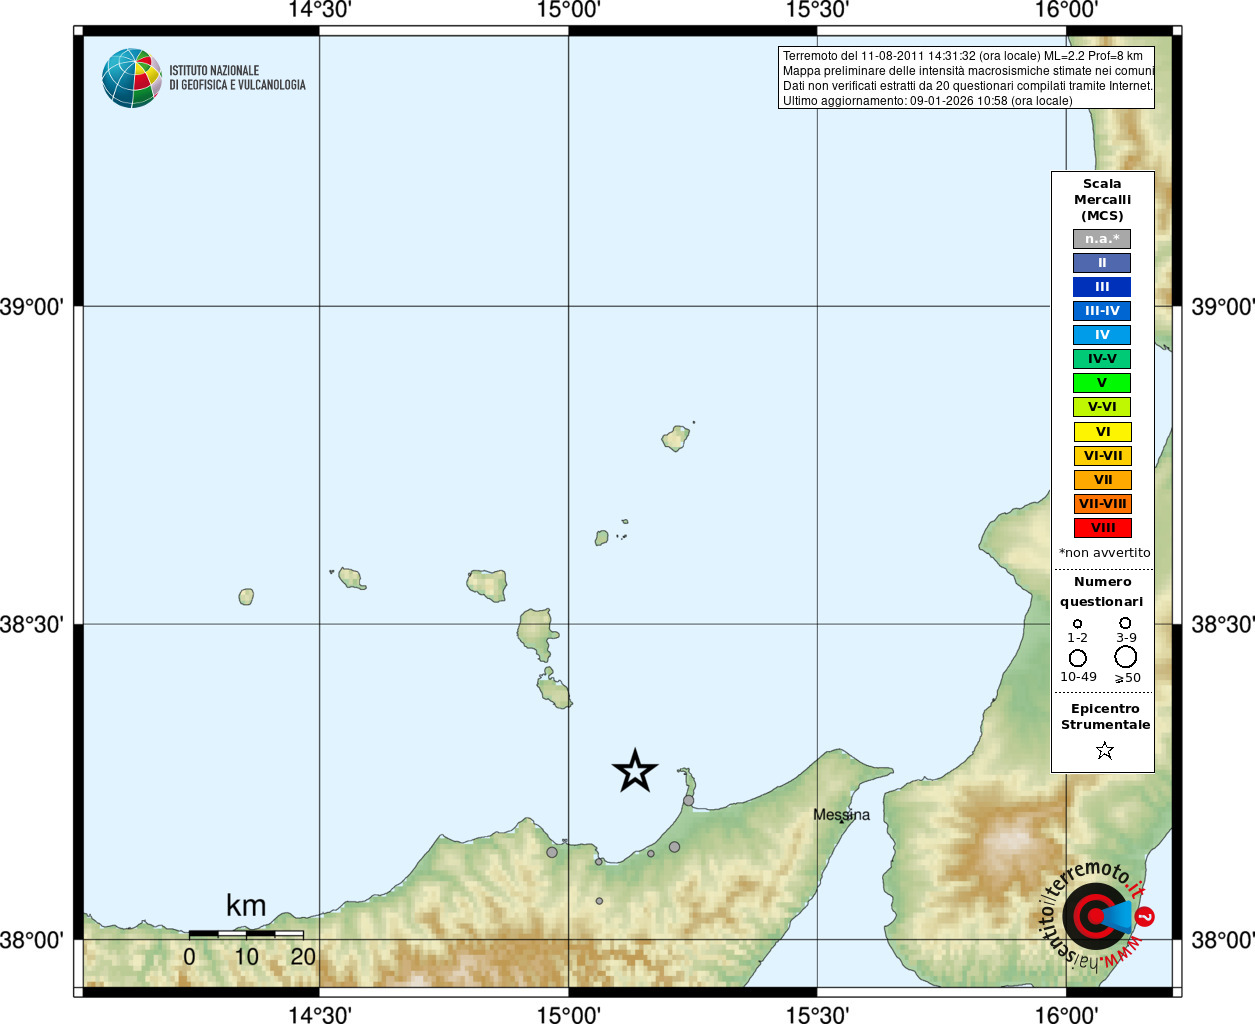Click the bottom-axis 15°30' longitude label
This screenshot has width=1255, height=1024.
click(817, 1015)
